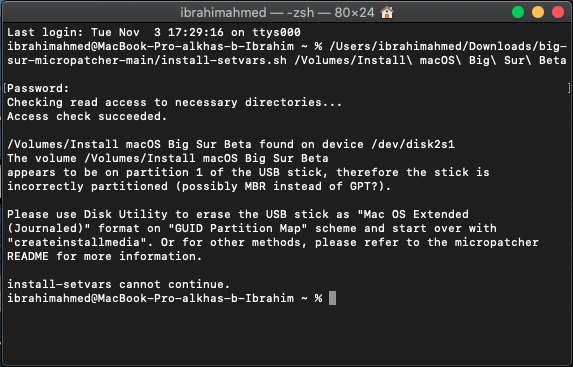This screenshot has width=573, height=367.
Task: Click 'install-setvars cannot continue.' message
Action: [x=119, y=284]
